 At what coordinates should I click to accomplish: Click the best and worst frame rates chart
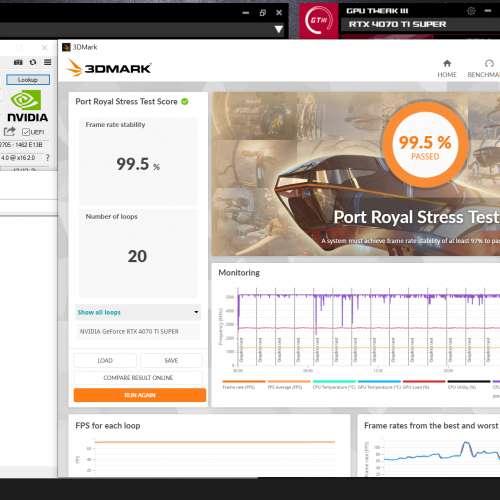pyautogui.click(x=432, y=457)
